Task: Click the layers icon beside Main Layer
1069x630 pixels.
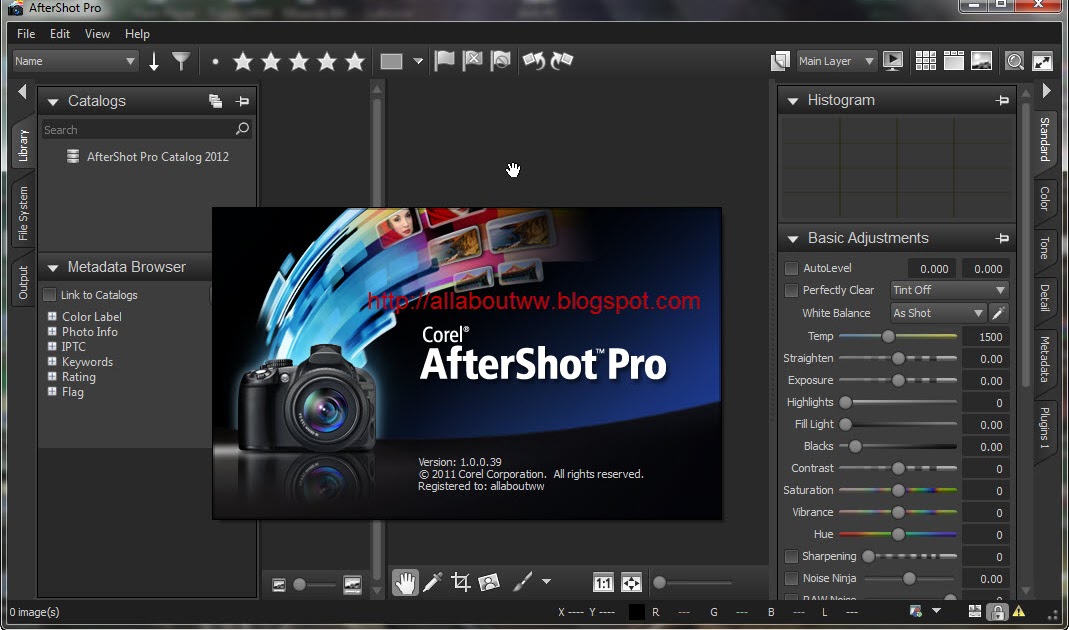Action: (780, 61)
